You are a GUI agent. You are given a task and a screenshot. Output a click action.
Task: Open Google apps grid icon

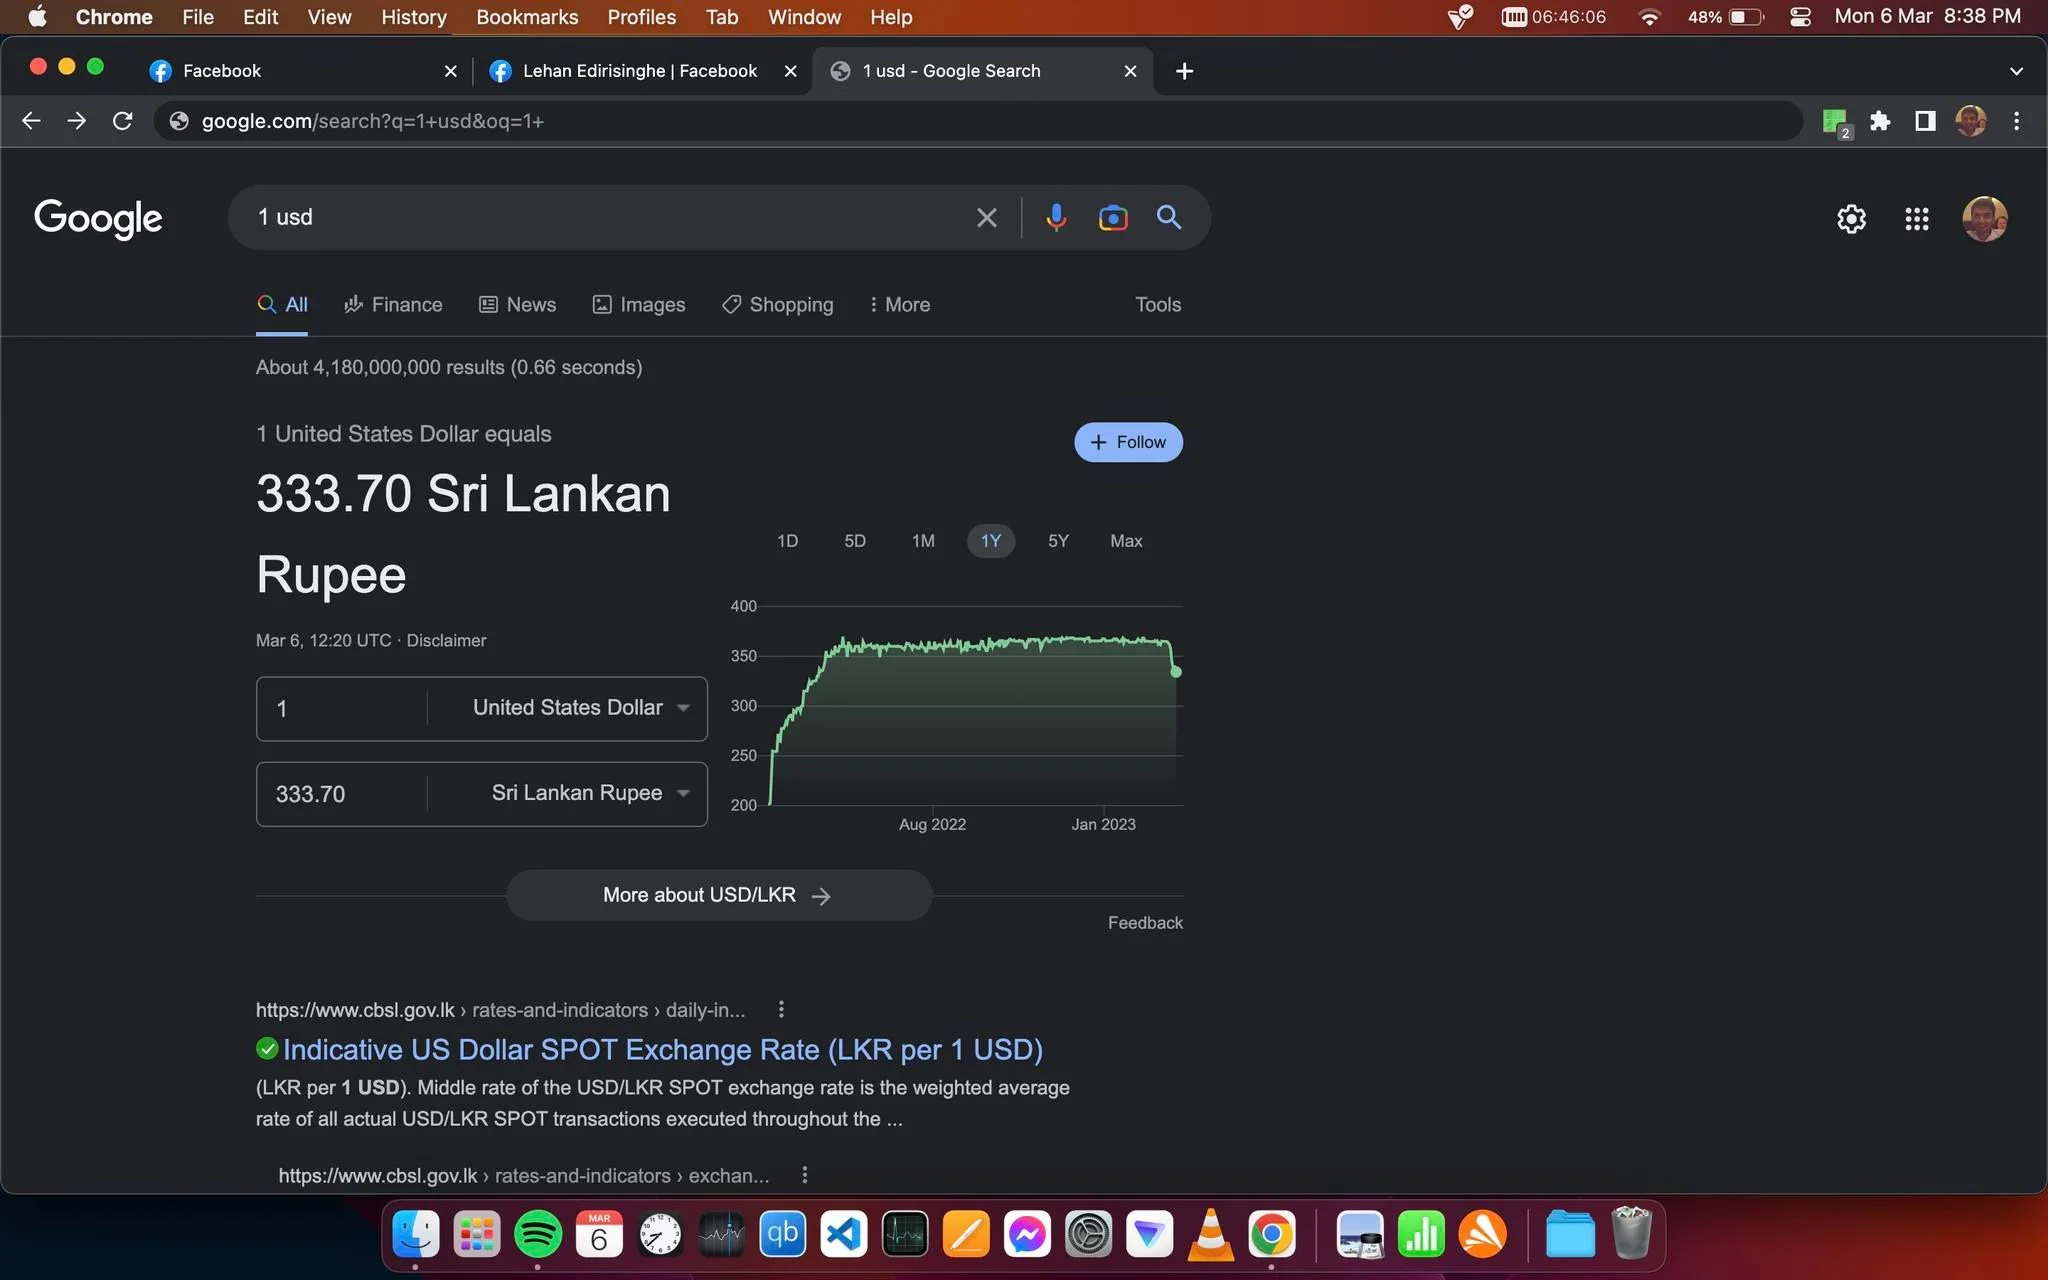pyautogui.click(x=1916, y=219)
